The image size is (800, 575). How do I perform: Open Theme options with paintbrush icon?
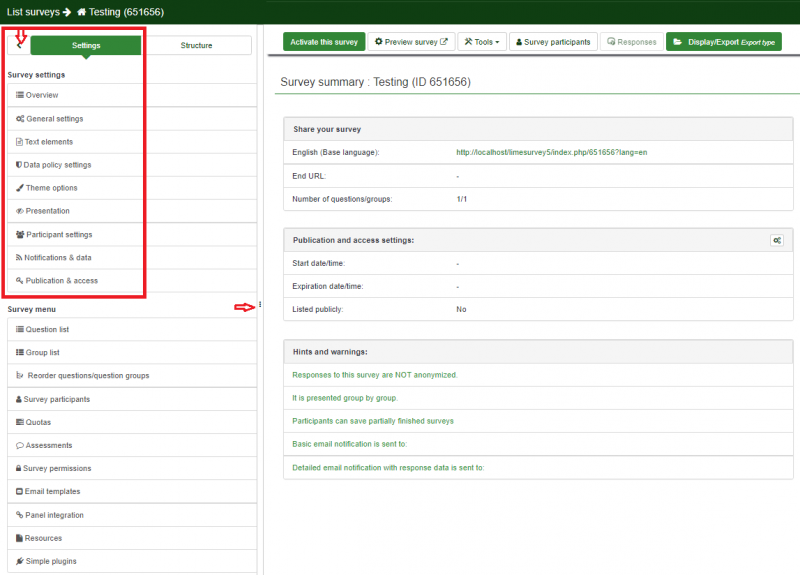coord(51,188)
